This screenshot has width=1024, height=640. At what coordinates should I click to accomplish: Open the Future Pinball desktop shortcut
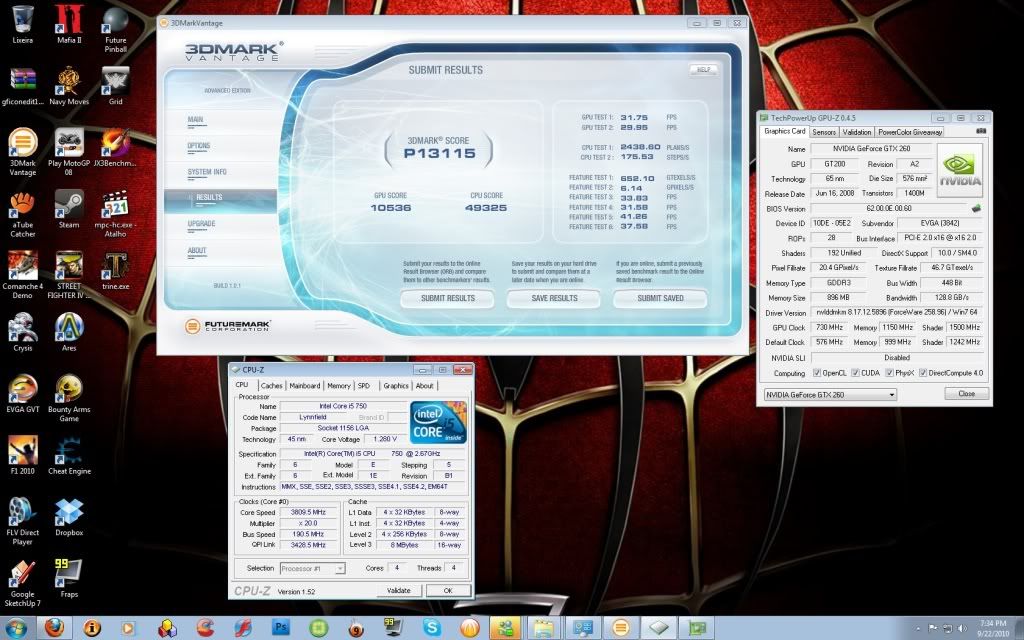(116, 29)
